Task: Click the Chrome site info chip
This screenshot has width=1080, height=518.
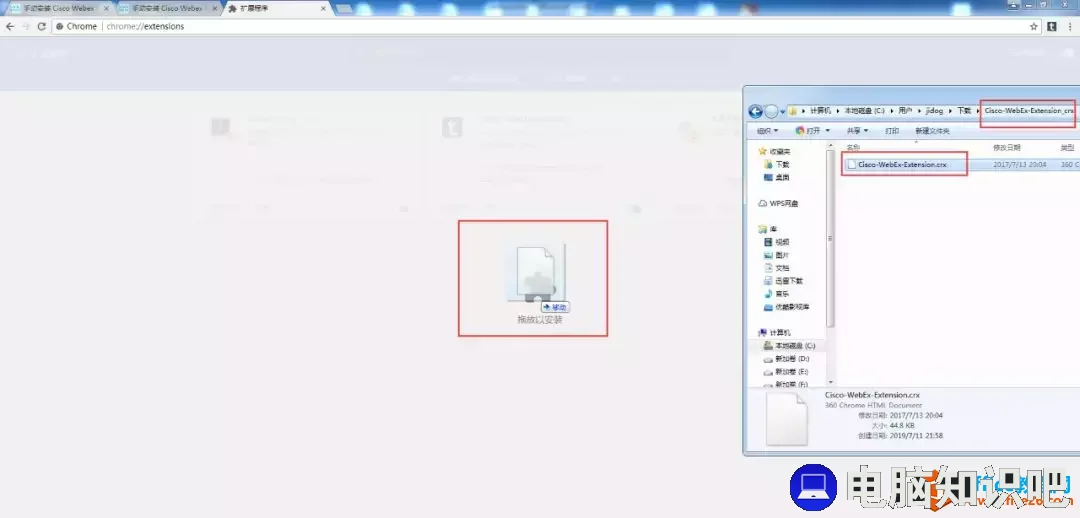Action: 76,26
